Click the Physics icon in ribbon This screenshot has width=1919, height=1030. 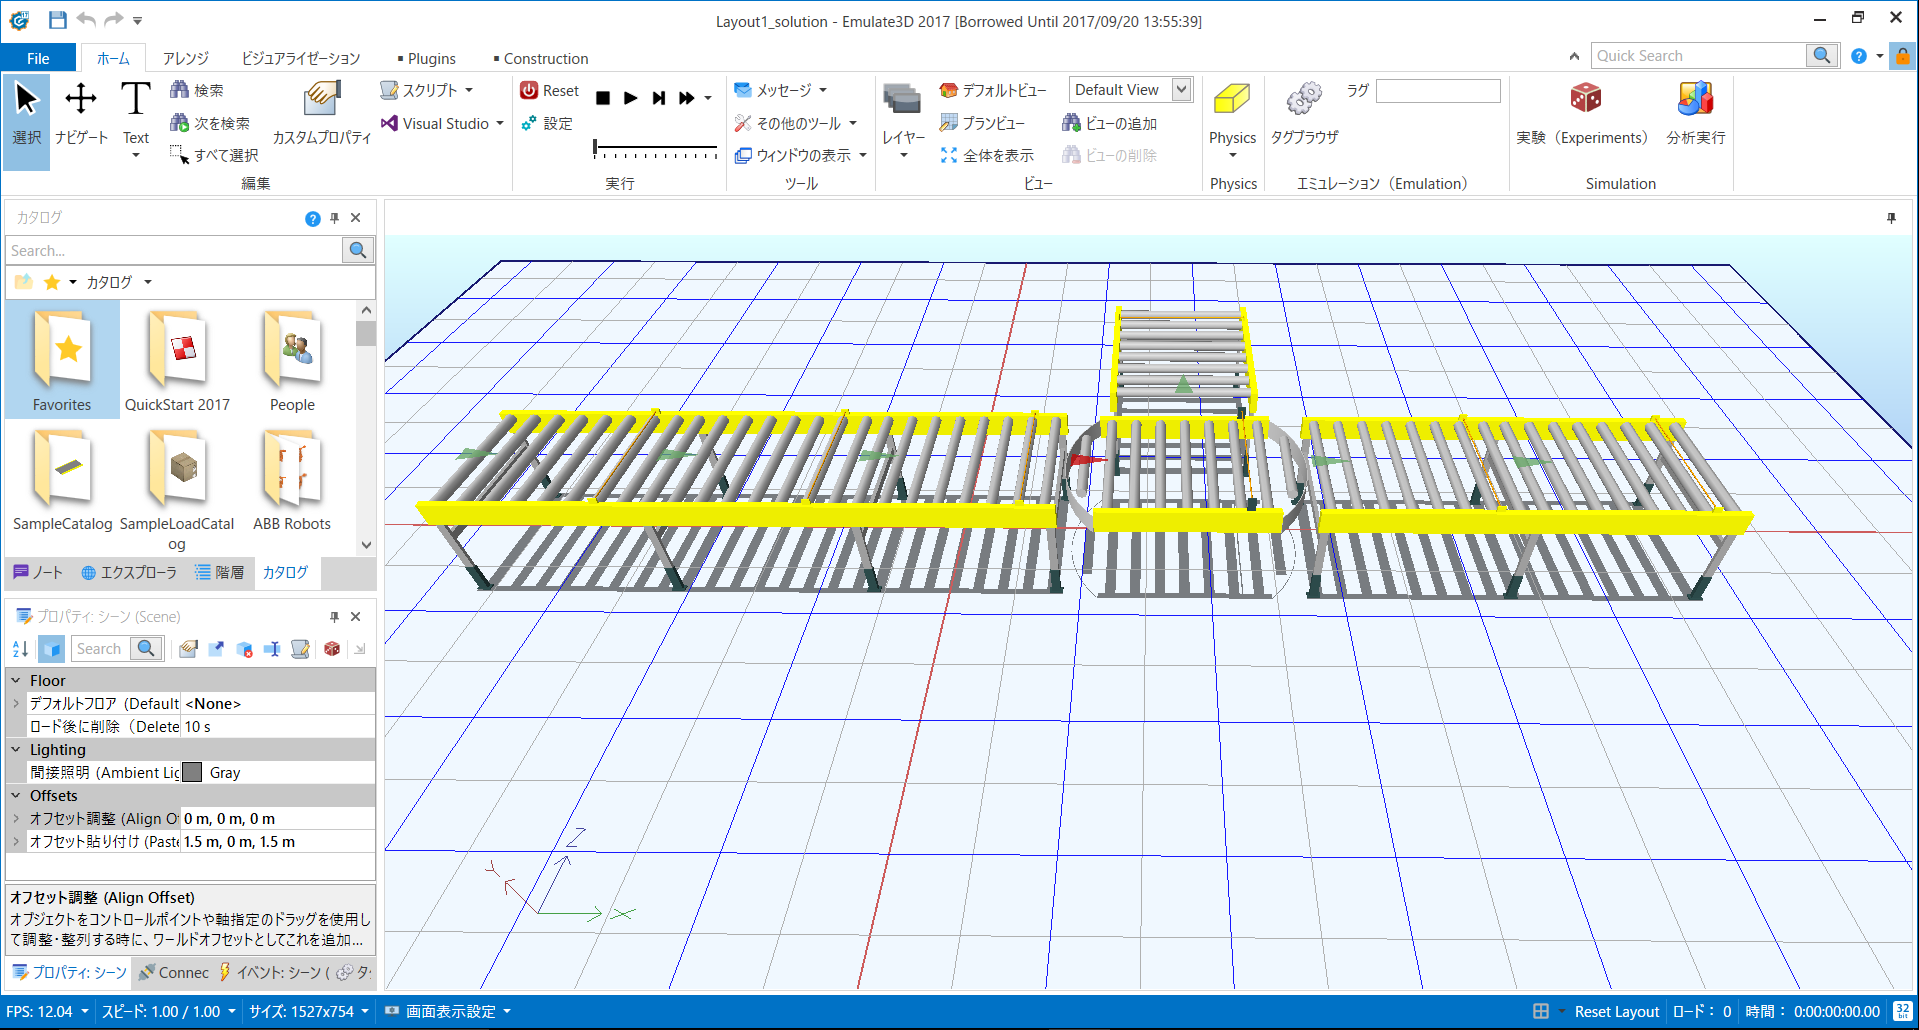pyautogui.click(x=1231, y=100)
